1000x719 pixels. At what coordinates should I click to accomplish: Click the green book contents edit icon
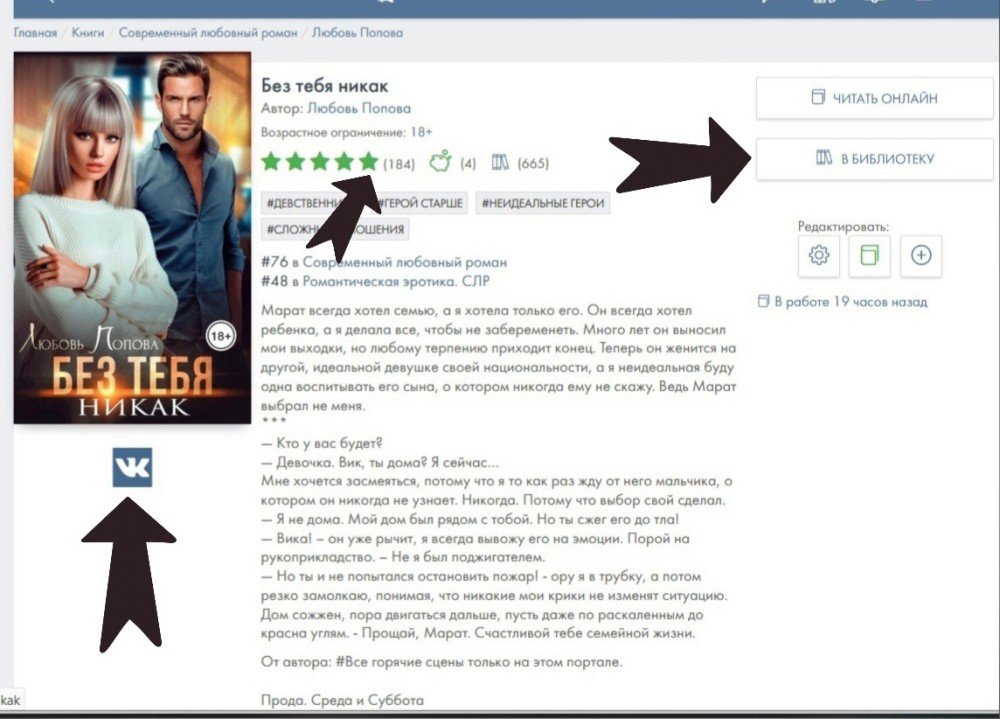[869, 256]
